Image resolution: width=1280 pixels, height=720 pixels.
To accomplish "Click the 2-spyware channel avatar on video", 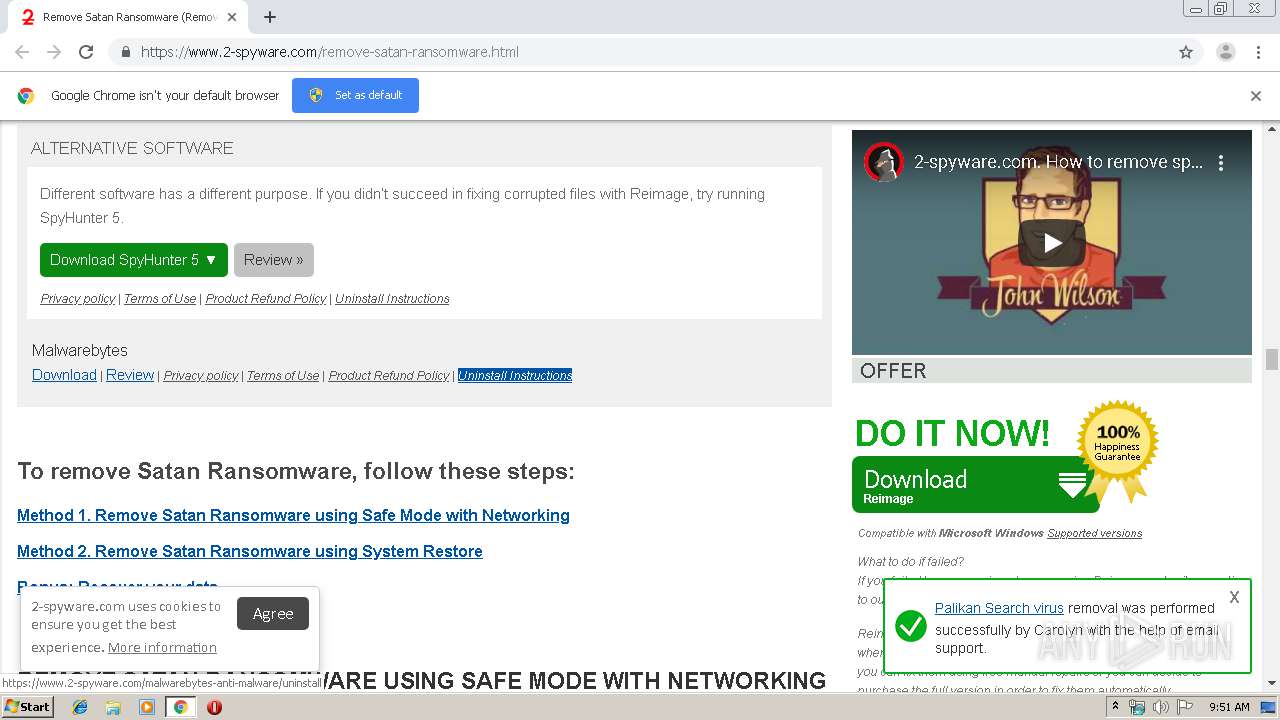I will (x=884, y=162).
